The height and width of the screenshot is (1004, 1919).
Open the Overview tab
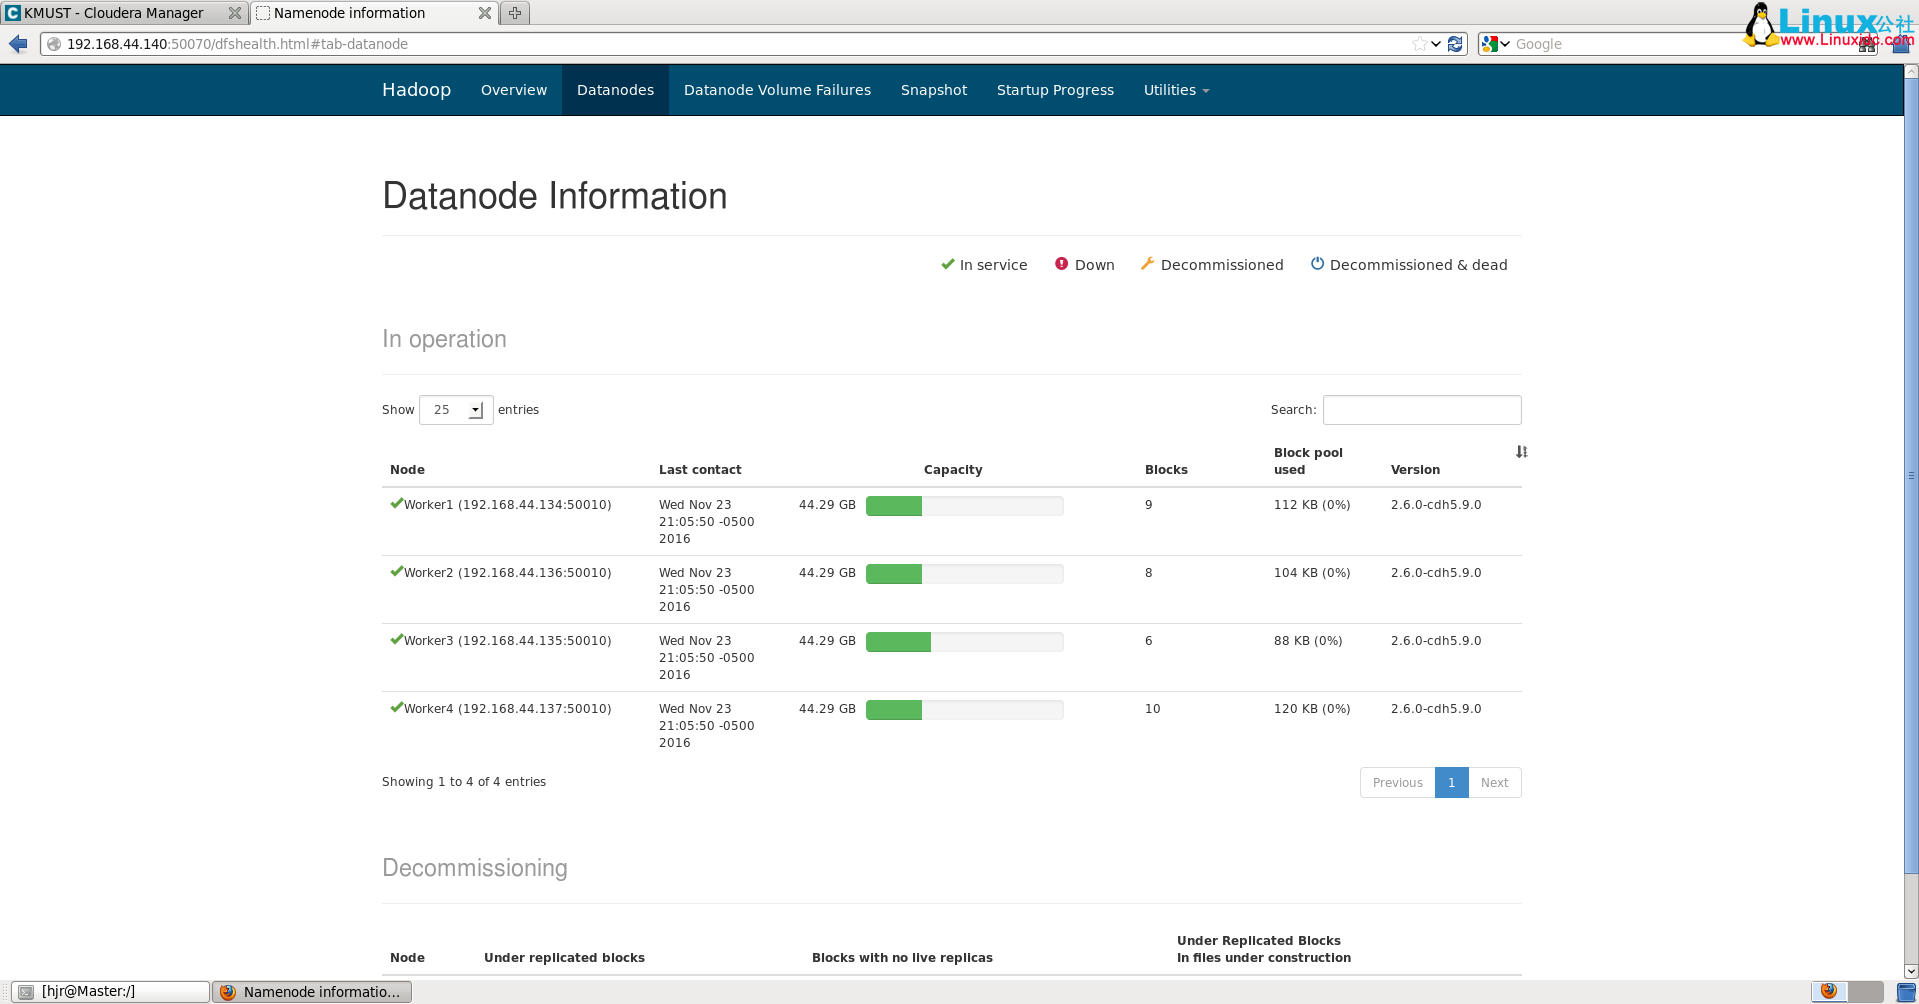coord(513,90)
